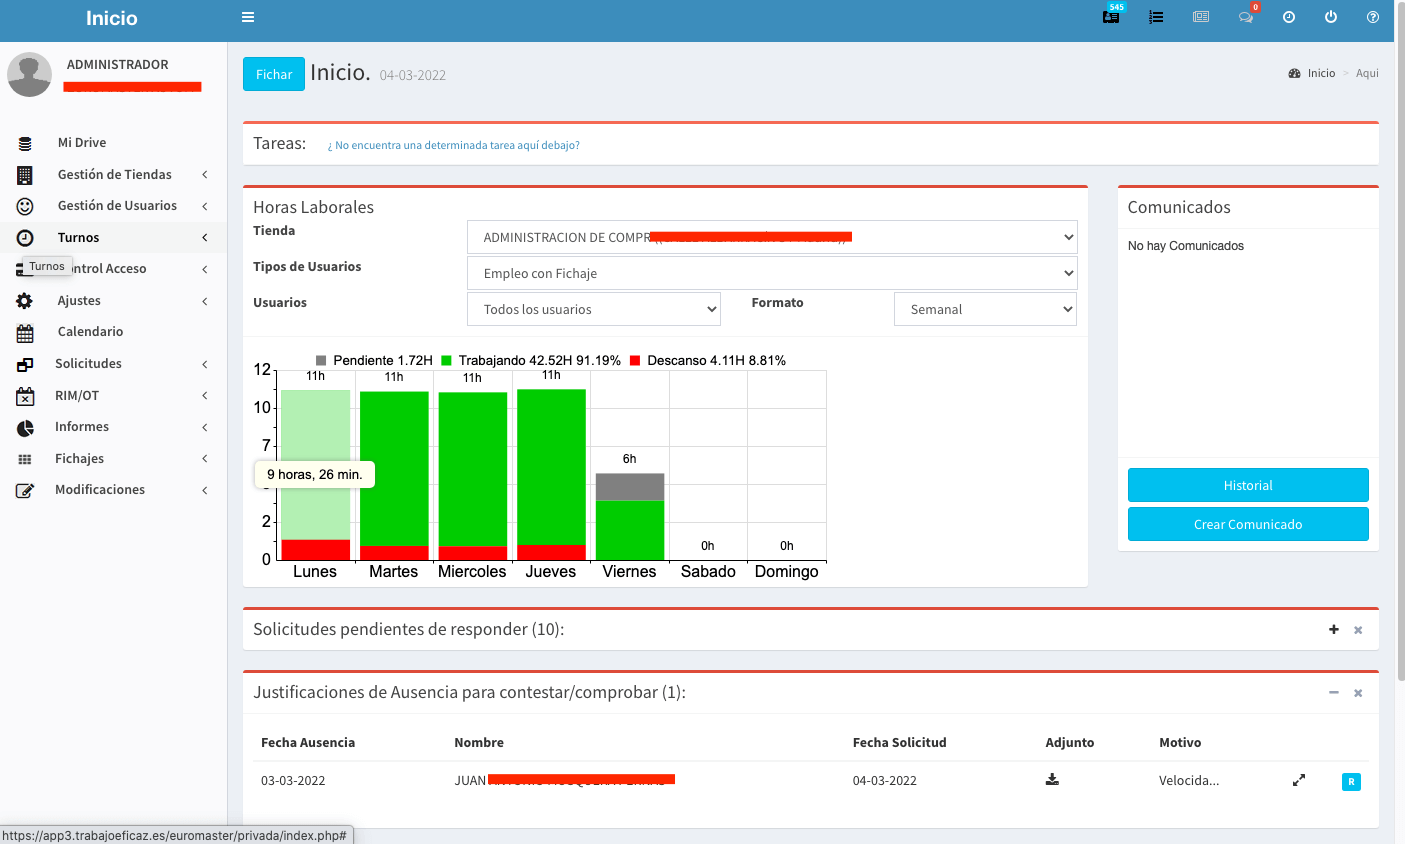
Task: Open the Formato dropdown showing Semanal
Action: pos(985,309)
